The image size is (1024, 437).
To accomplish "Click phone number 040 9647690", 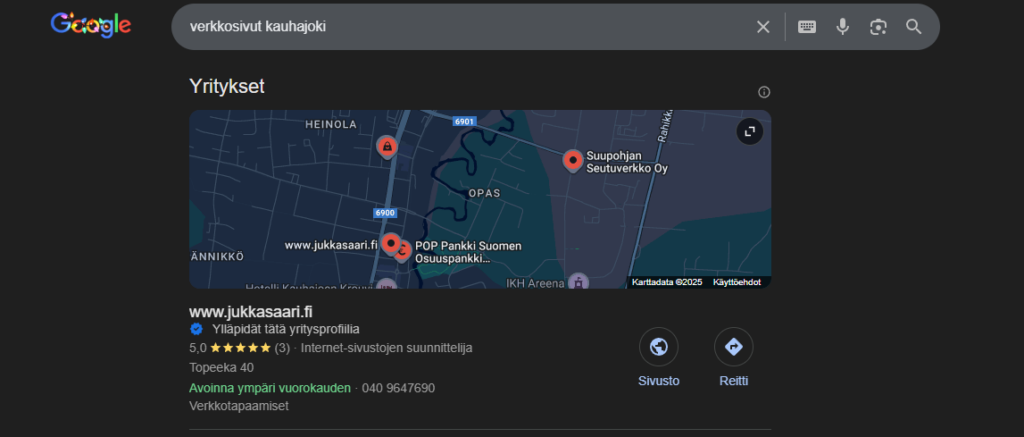I will [398, 388].
